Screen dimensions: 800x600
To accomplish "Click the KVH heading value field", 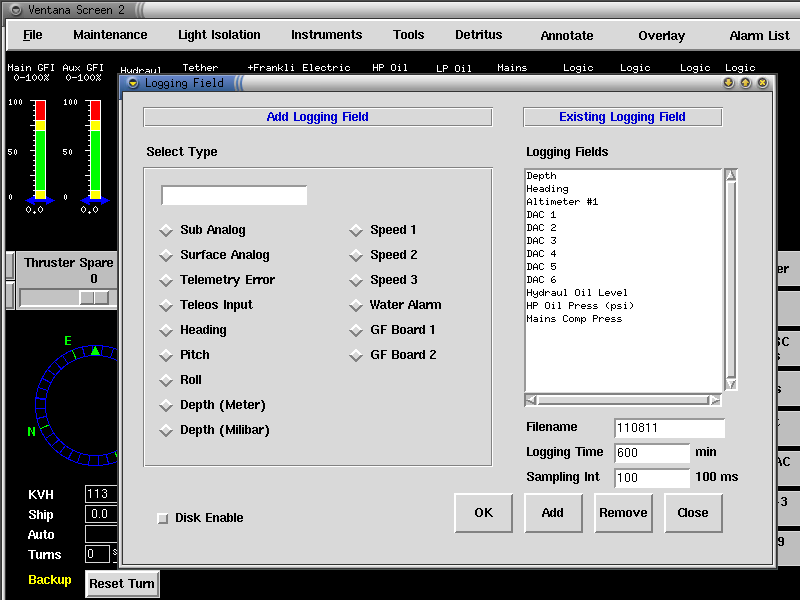I will point(101,494).
